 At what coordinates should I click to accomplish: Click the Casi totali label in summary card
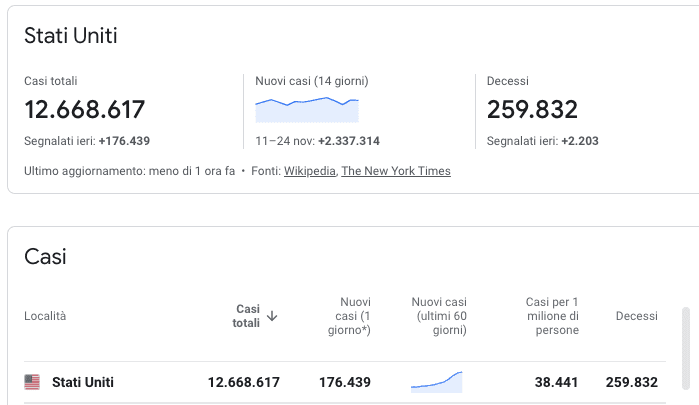[50, 81]
